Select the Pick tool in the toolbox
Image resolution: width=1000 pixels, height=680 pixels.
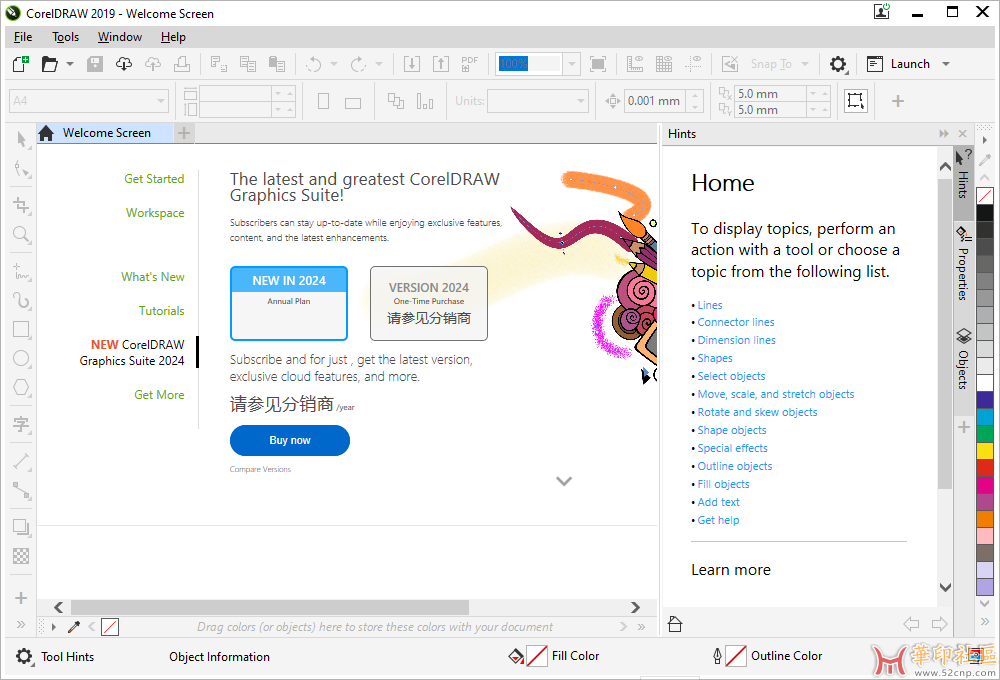(21, 139)
